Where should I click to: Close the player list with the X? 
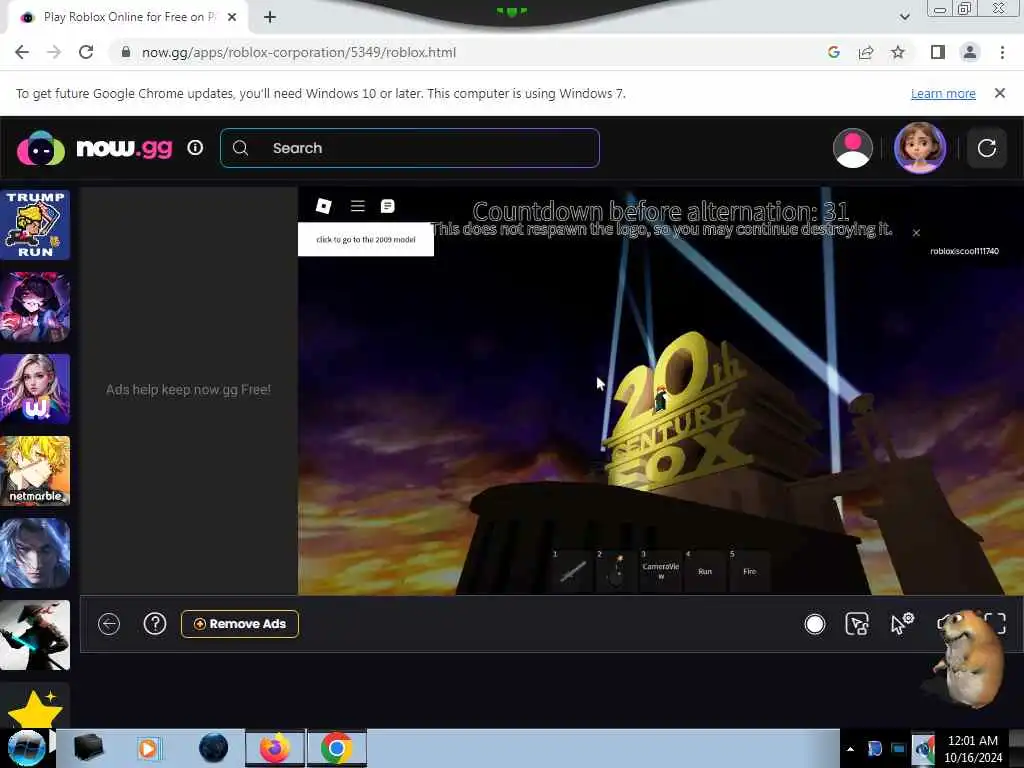coord(916,232)
